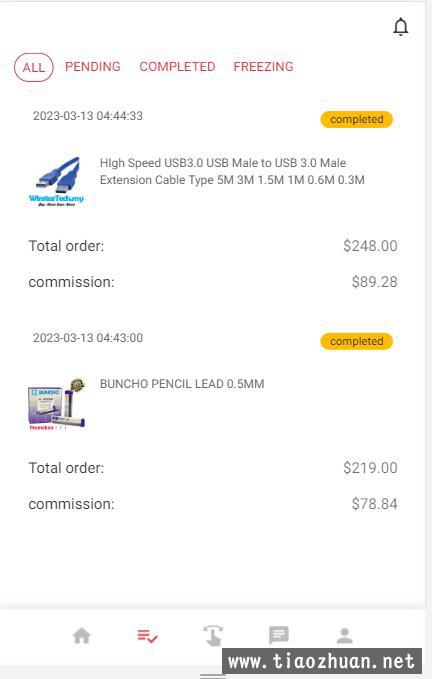Click the completed badge on the 04:43:00 order
Screen dimensions: 432x679
click(x=357, y=341)
